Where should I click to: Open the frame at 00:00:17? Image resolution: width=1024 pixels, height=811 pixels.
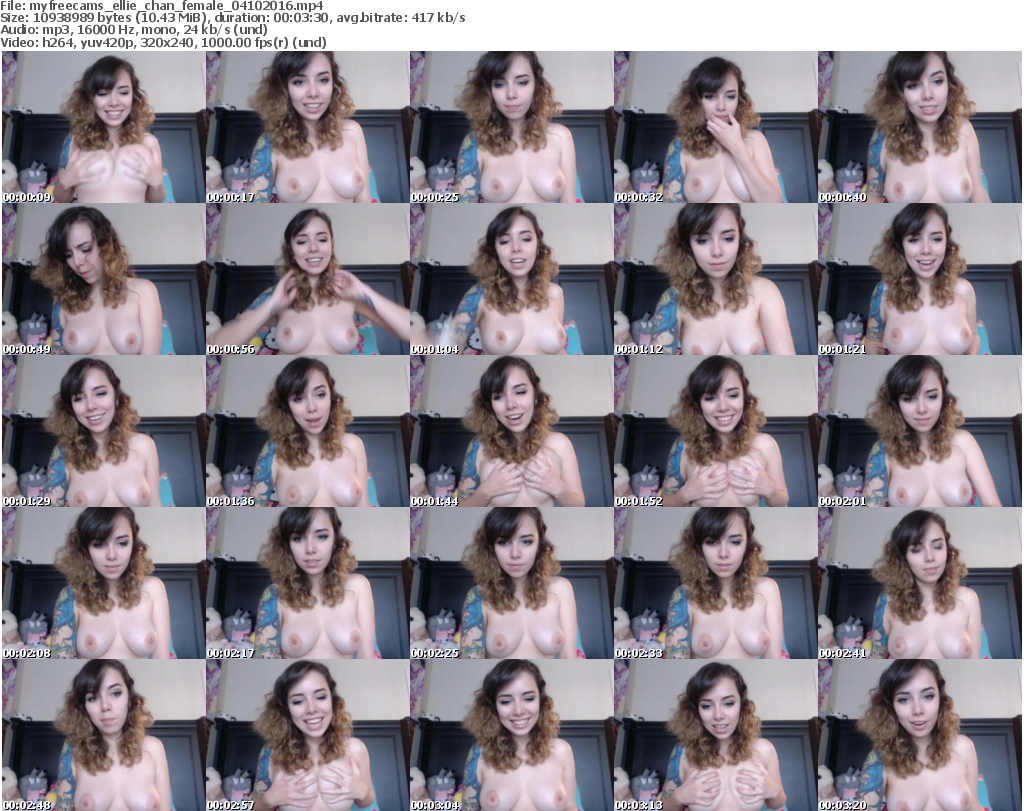(308, 127)
